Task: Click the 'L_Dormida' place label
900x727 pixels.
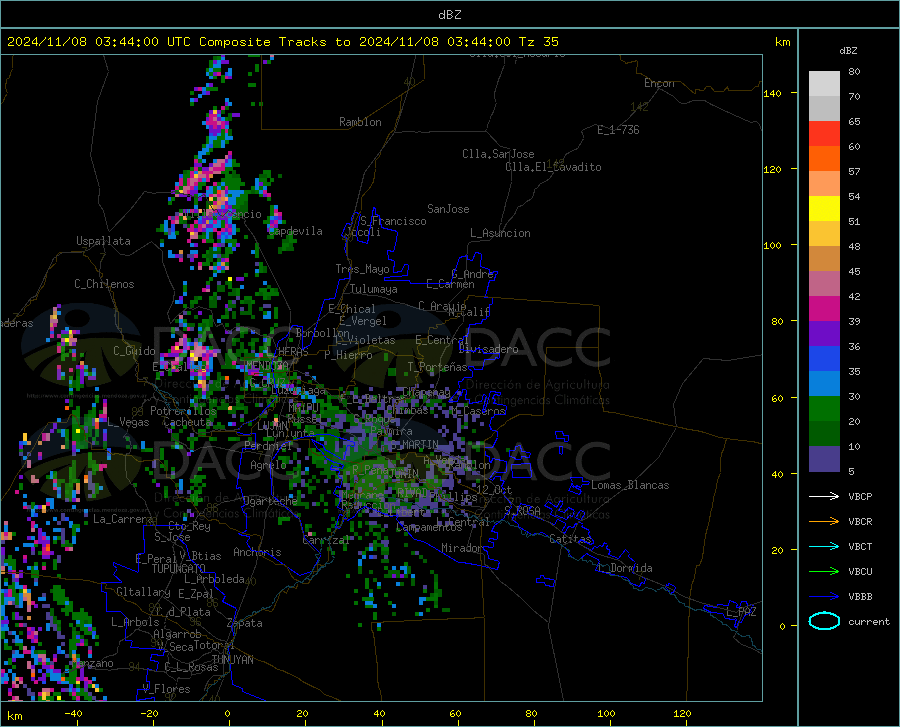Action: coord(624,568)
